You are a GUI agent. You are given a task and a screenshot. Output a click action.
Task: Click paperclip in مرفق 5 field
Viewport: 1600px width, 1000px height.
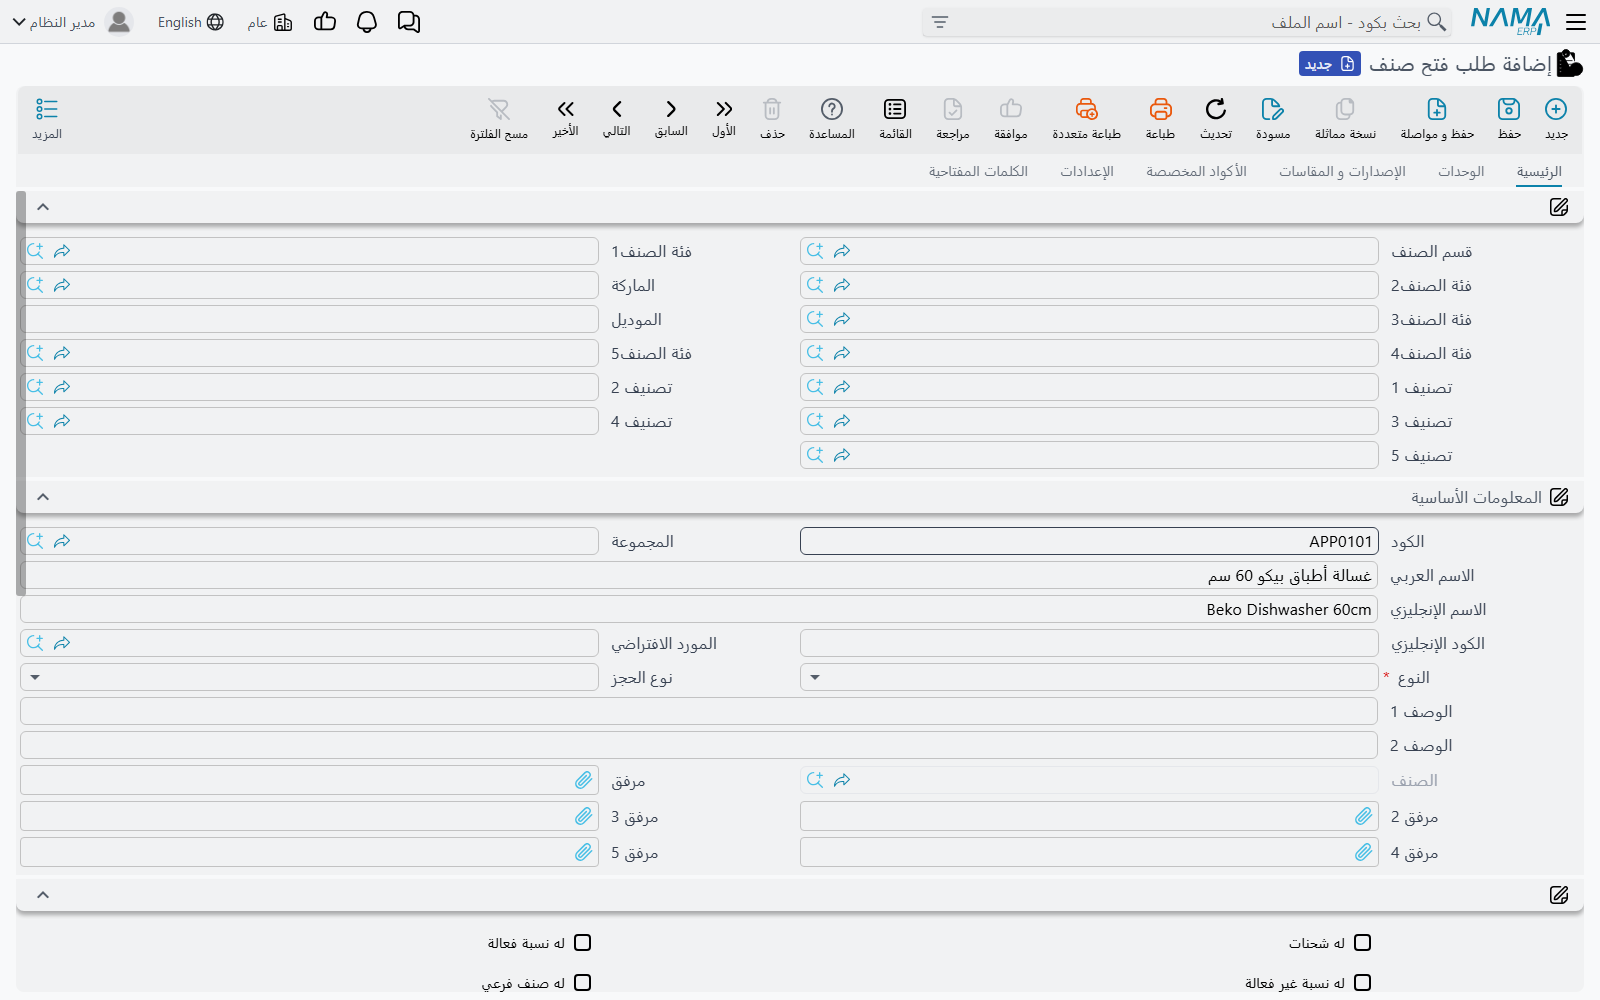(x=584, y=852)
